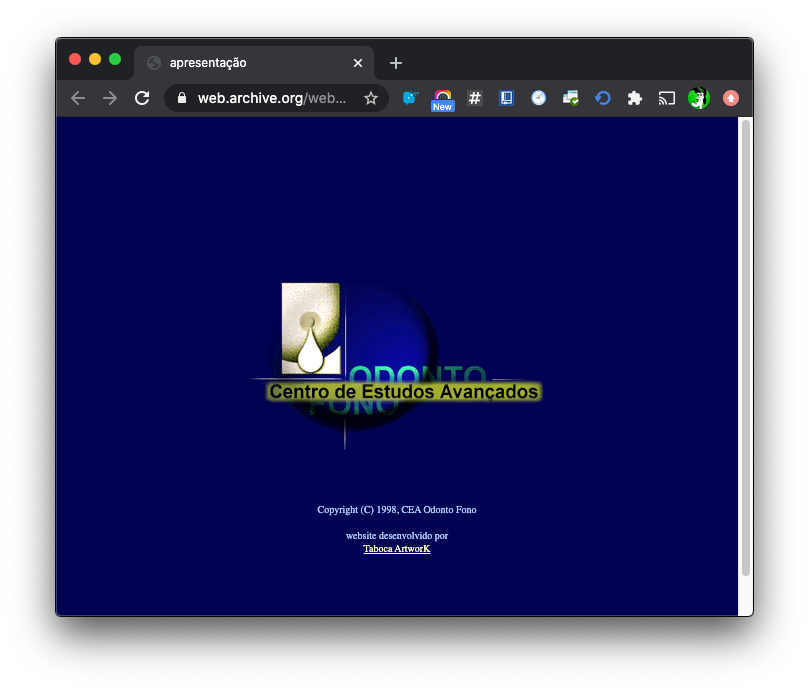Open the hashtag extension icon
This screenshot has width=809, height=690.
point(475,98)
